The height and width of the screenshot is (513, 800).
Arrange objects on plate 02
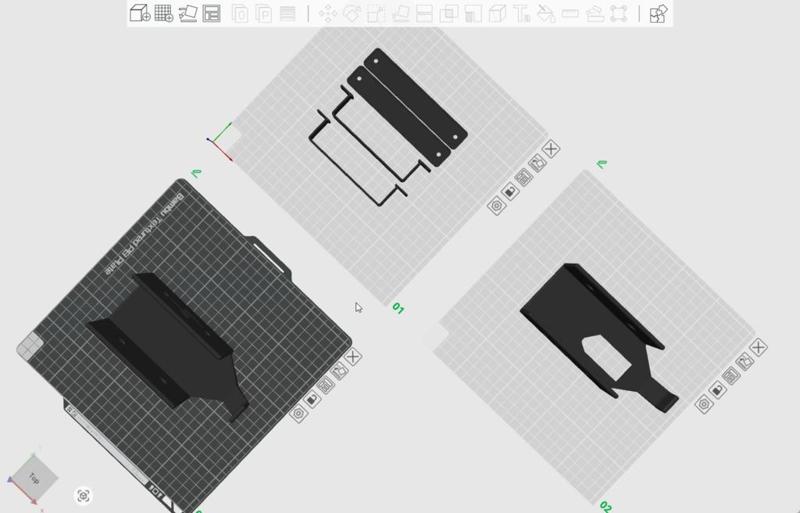point(731,376)
